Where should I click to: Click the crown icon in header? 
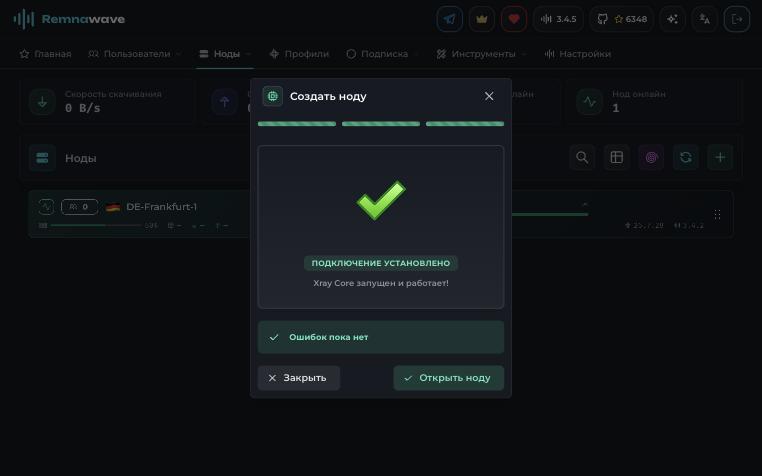(x=482, y=19)
